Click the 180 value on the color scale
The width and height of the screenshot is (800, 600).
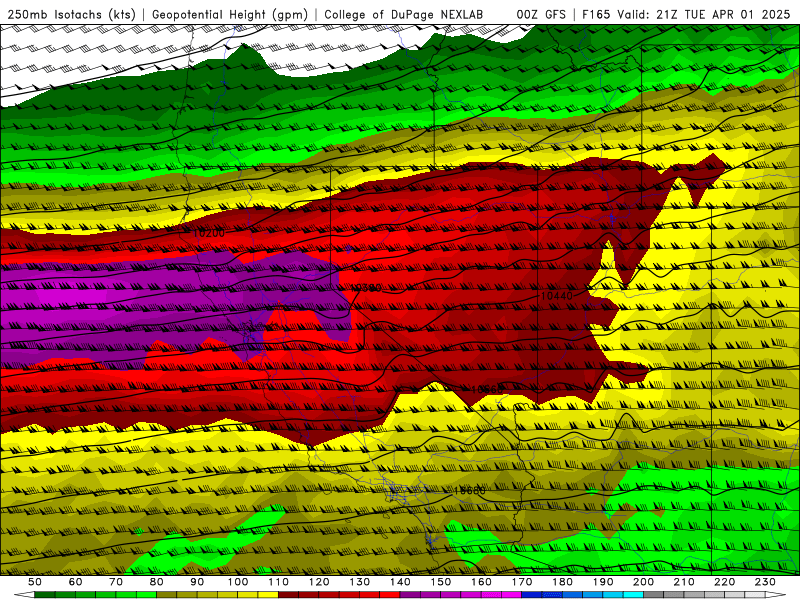(562, 582)
